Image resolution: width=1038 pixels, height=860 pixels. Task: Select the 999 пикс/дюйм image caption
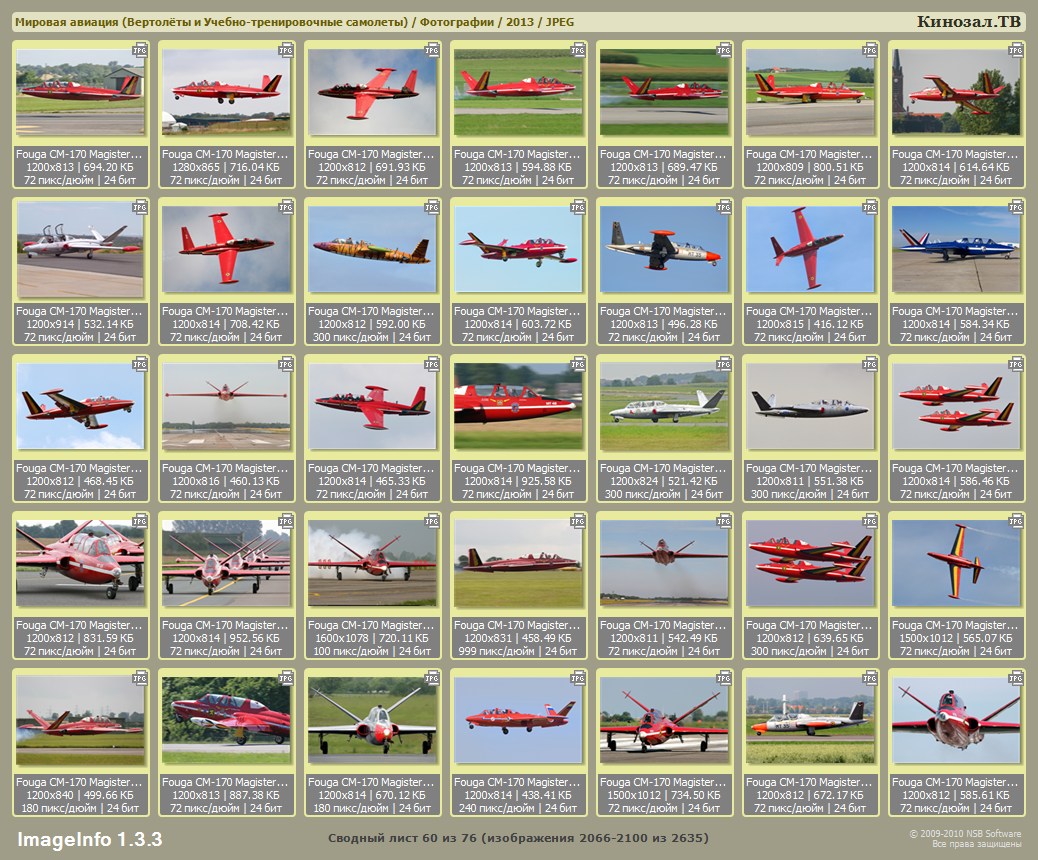517,651
